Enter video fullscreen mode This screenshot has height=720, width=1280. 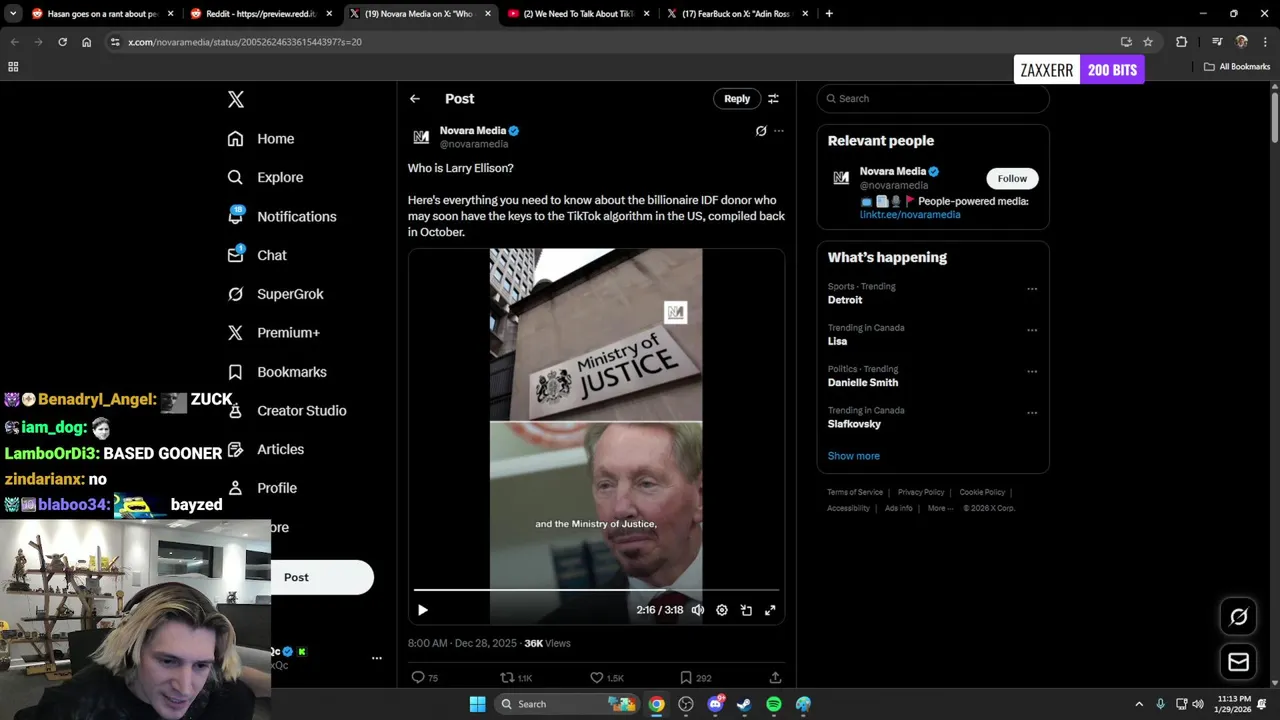click(x=770, y=610)
